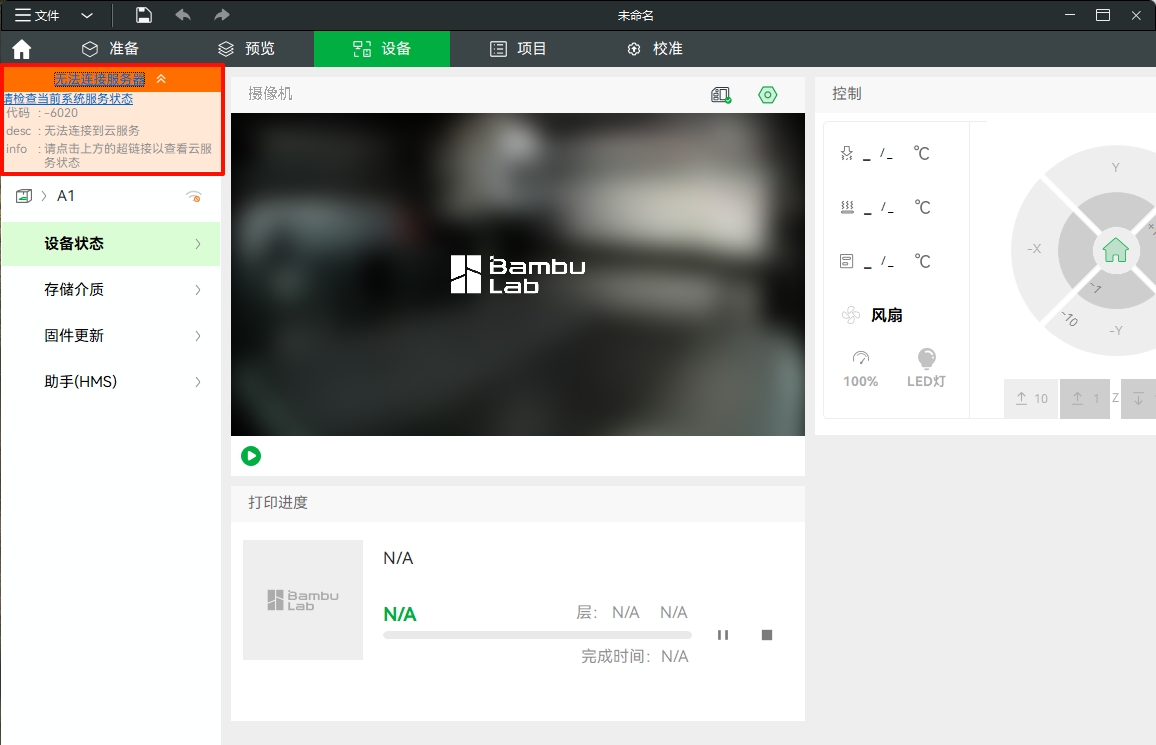Select the A1 printer name
The width and height of the screenshot is (1156, 745).
click(x=66, y=196)
